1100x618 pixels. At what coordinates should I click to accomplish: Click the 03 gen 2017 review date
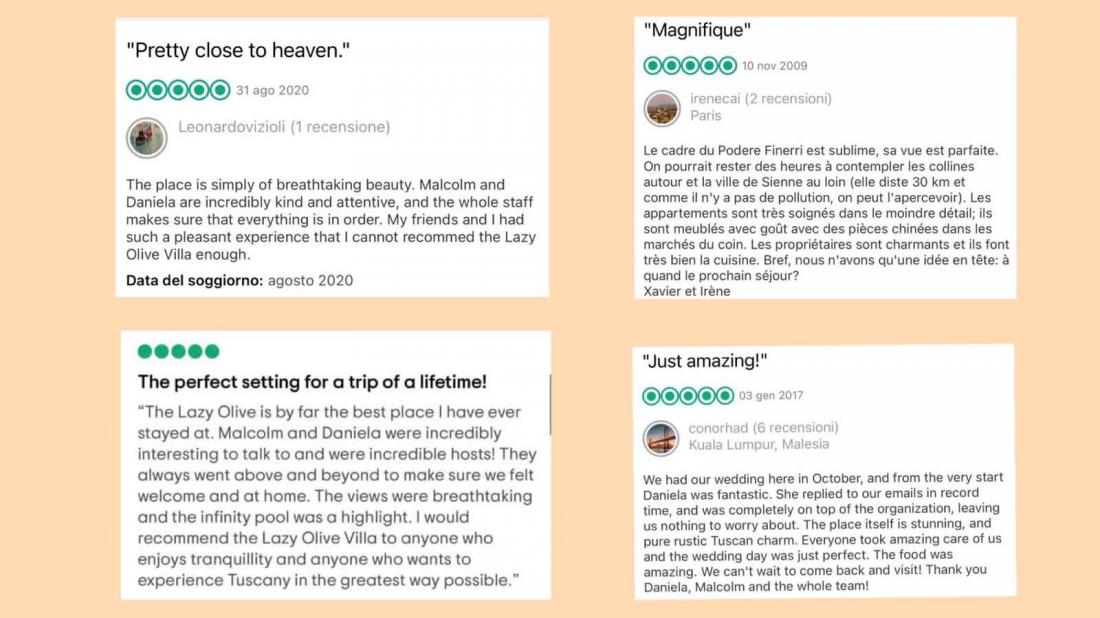point(771,396)
